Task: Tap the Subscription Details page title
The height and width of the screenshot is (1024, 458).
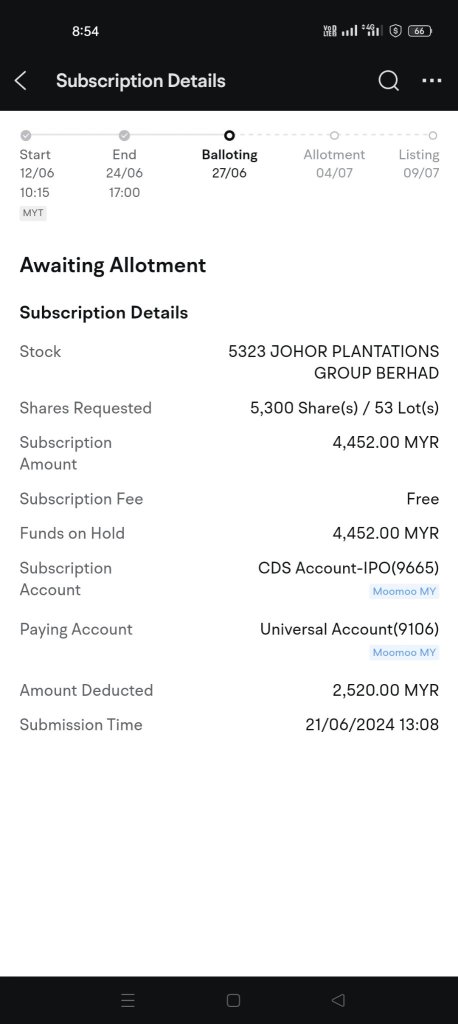Action: tap(140, 81)
